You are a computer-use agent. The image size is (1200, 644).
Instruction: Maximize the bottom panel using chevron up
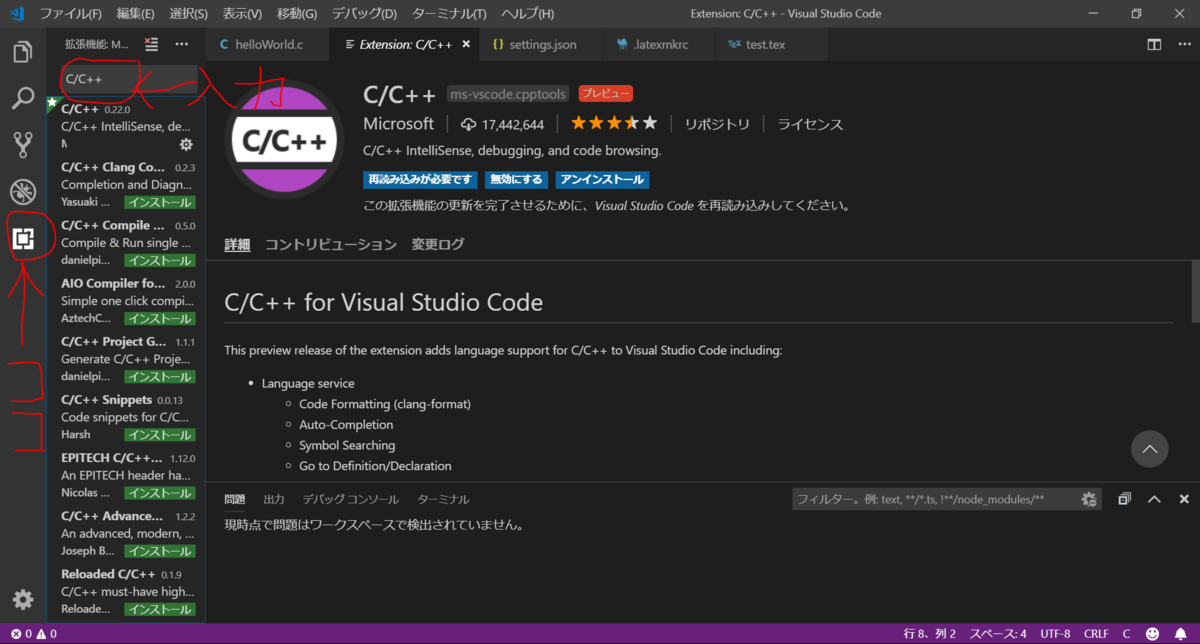point(1154,499)
